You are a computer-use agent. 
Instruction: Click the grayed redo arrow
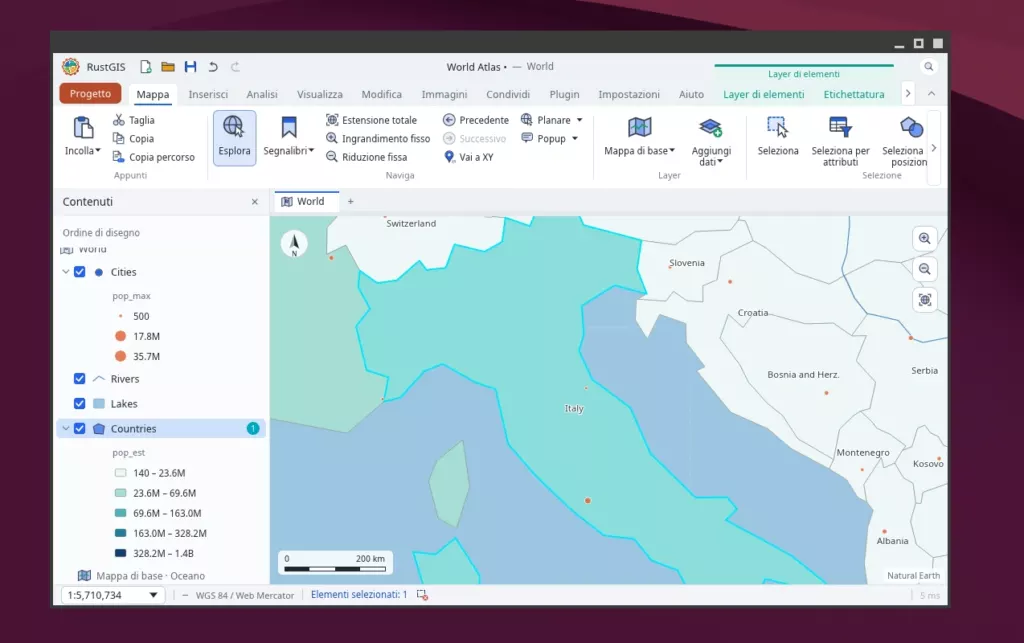[x=235, y=67]
